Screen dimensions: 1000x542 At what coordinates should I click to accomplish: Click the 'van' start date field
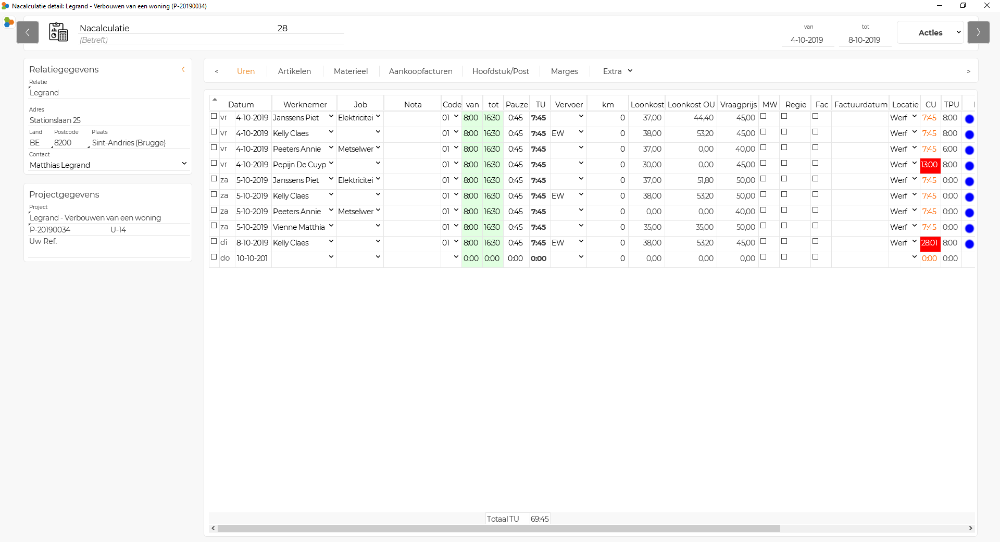(x=808, y=40)
